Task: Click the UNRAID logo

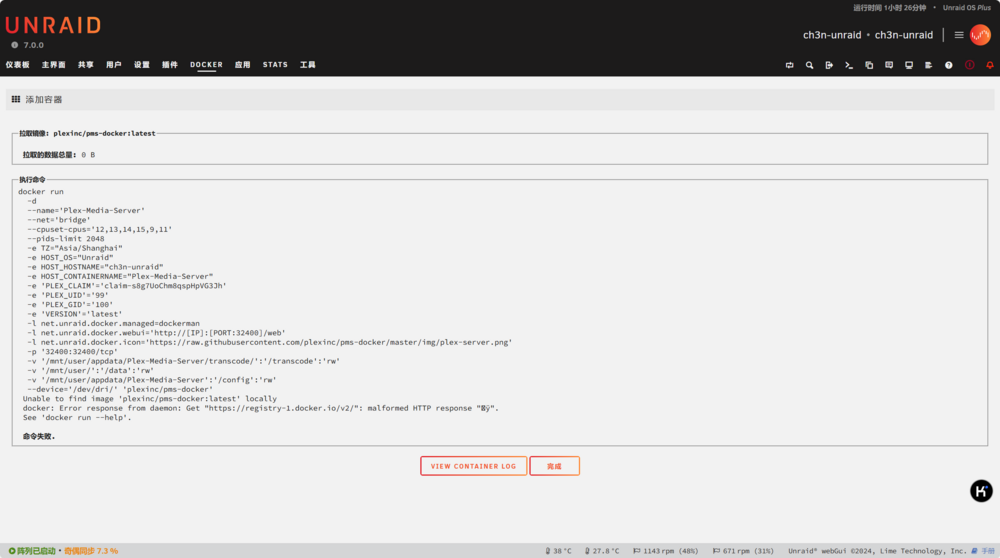Action: point(54,26)
